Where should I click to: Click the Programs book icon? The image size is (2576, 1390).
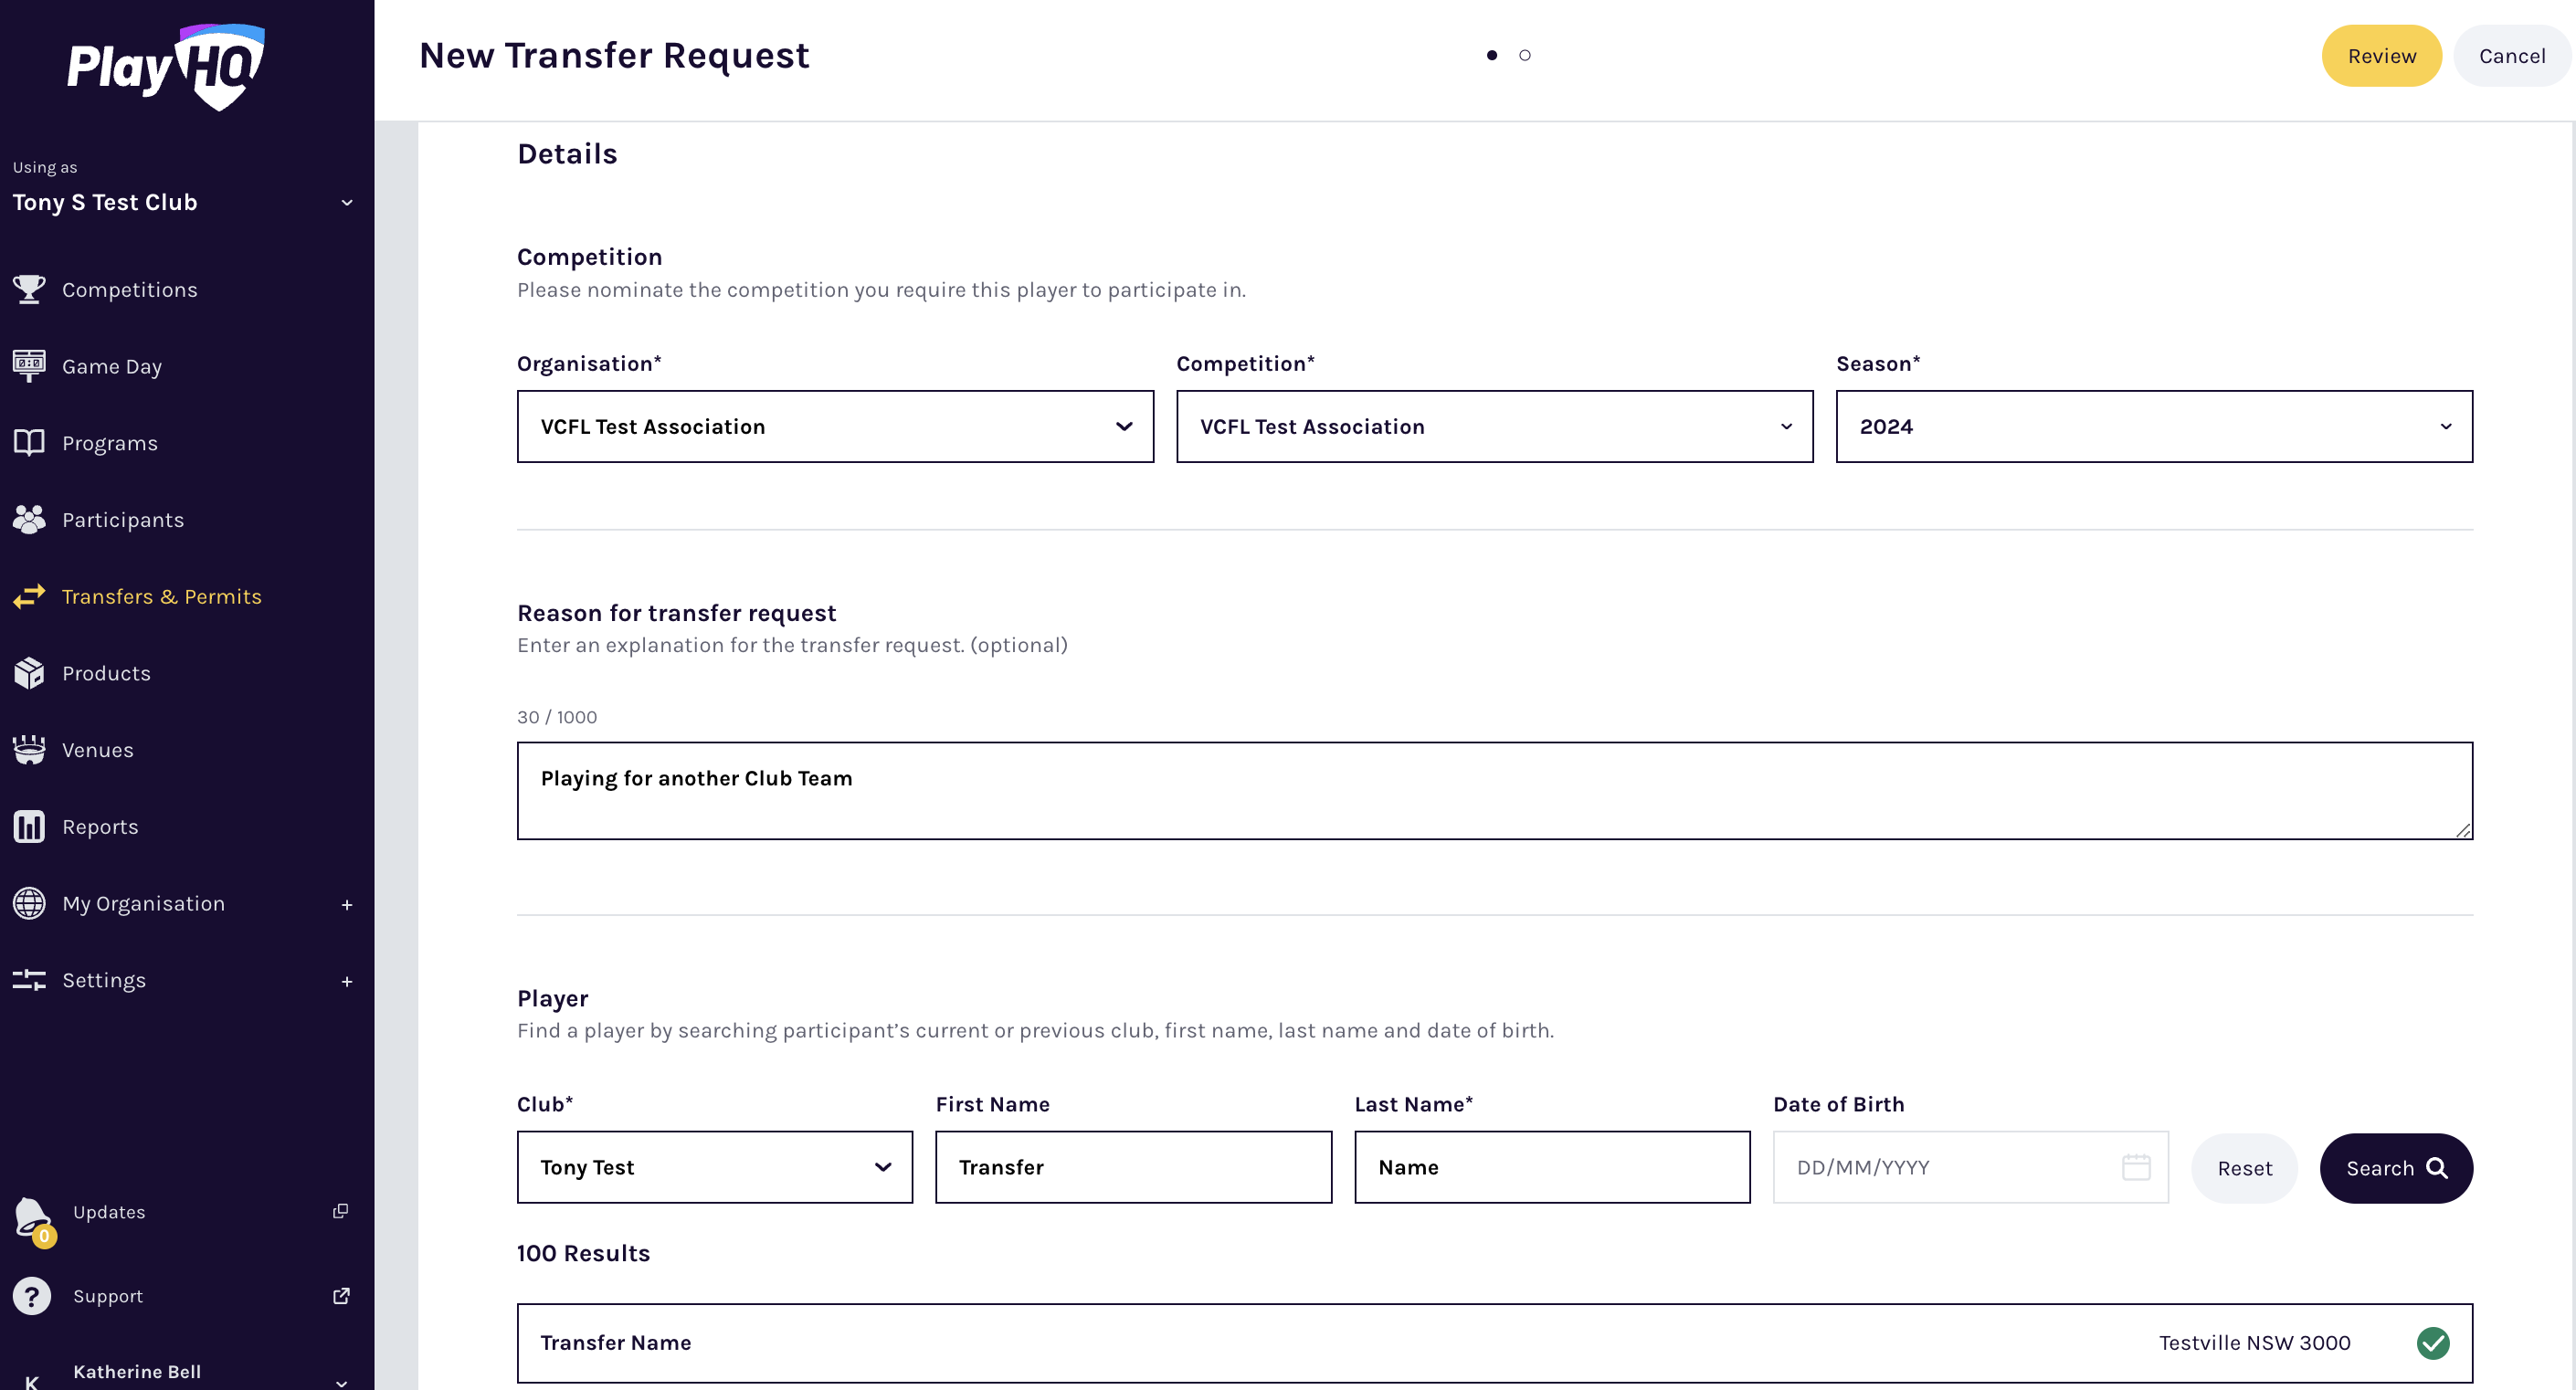[x=29, y=442]
